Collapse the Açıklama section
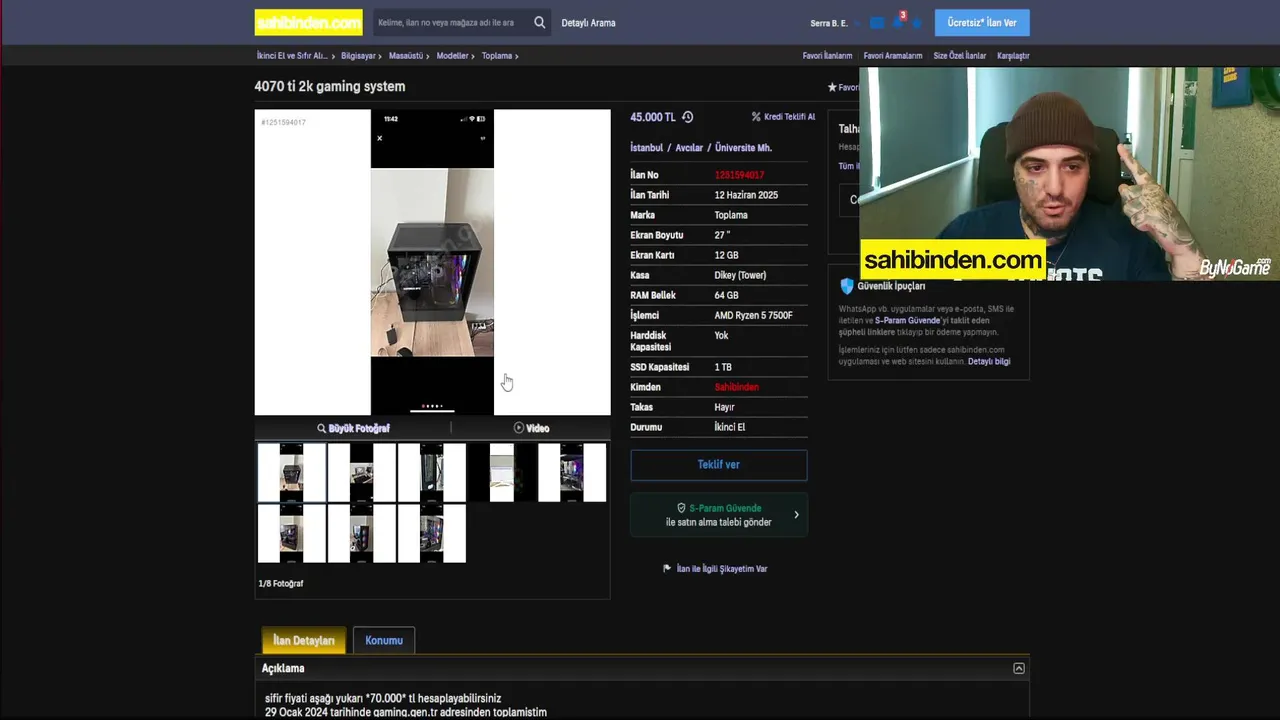The image size is (1280, 720). (1018, 668)
